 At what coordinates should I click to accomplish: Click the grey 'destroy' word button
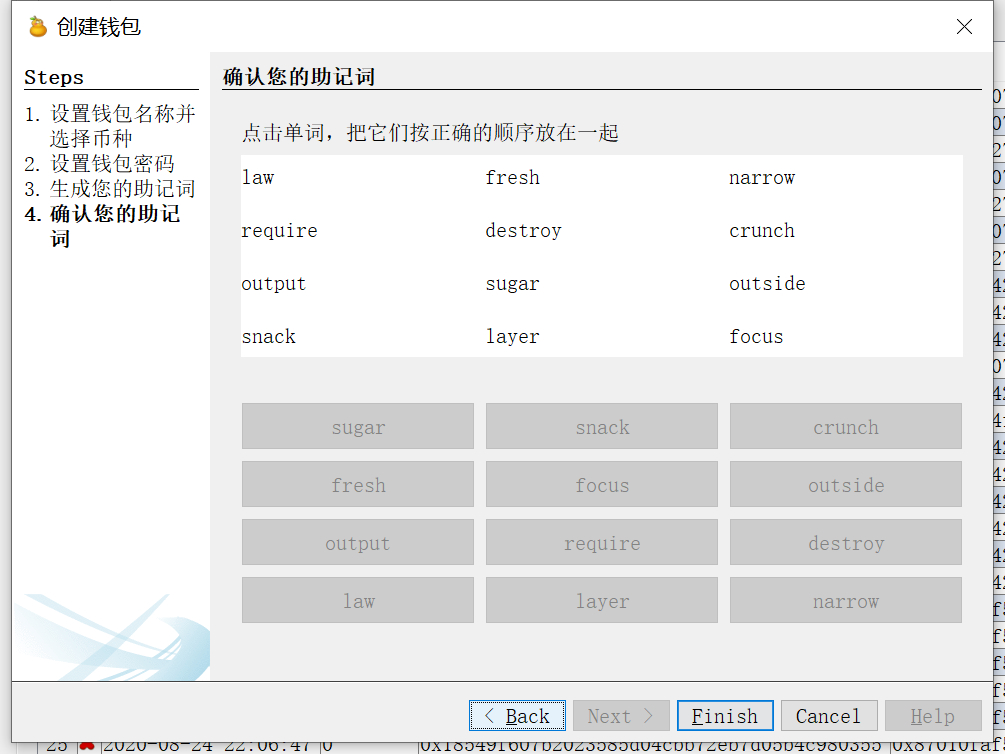point(846,542)
